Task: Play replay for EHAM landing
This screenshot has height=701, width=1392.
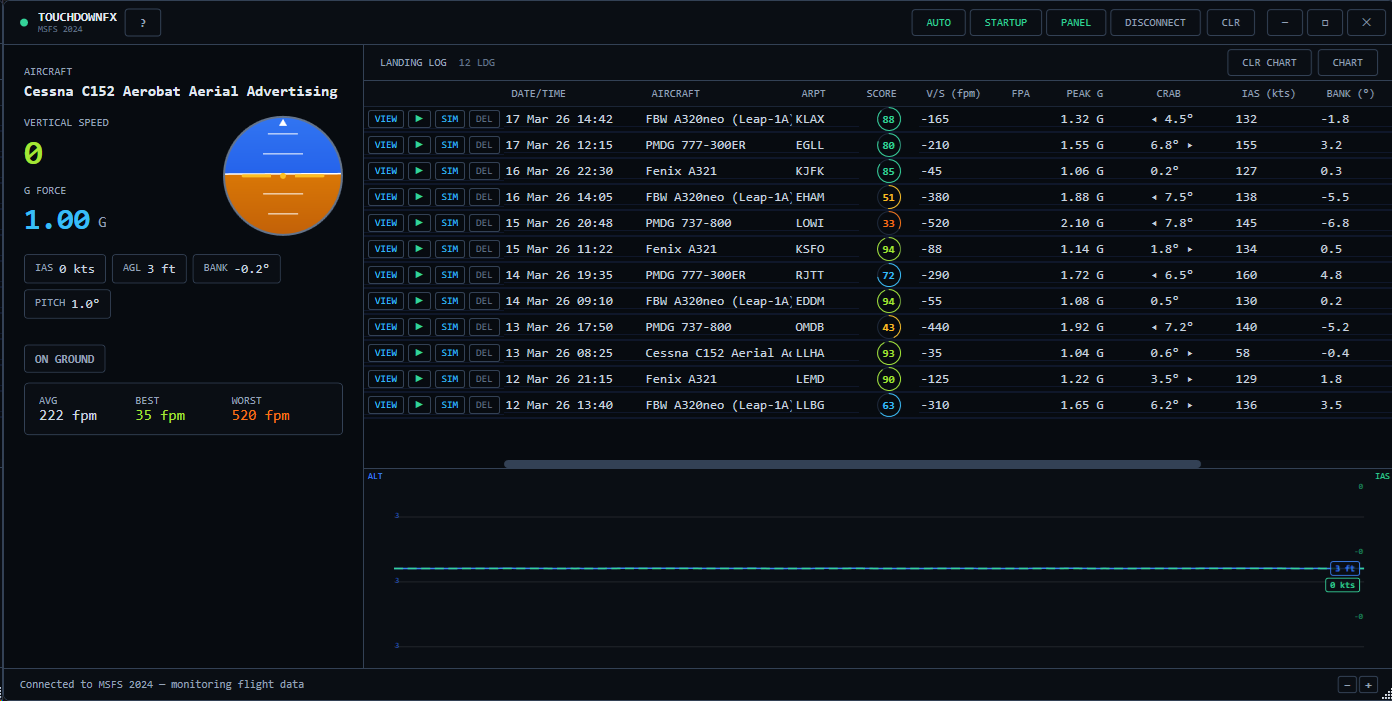Action: click(x=419, y=197)
